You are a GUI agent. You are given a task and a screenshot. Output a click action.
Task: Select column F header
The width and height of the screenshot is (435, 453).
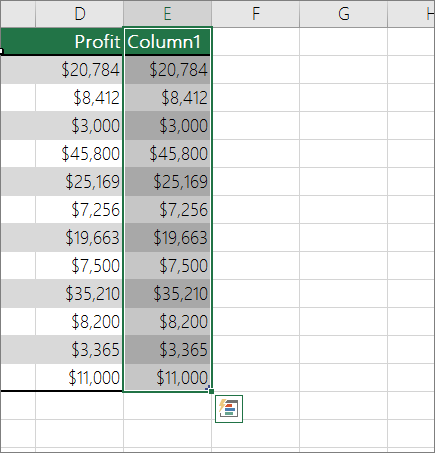click(x=255, y=14)
